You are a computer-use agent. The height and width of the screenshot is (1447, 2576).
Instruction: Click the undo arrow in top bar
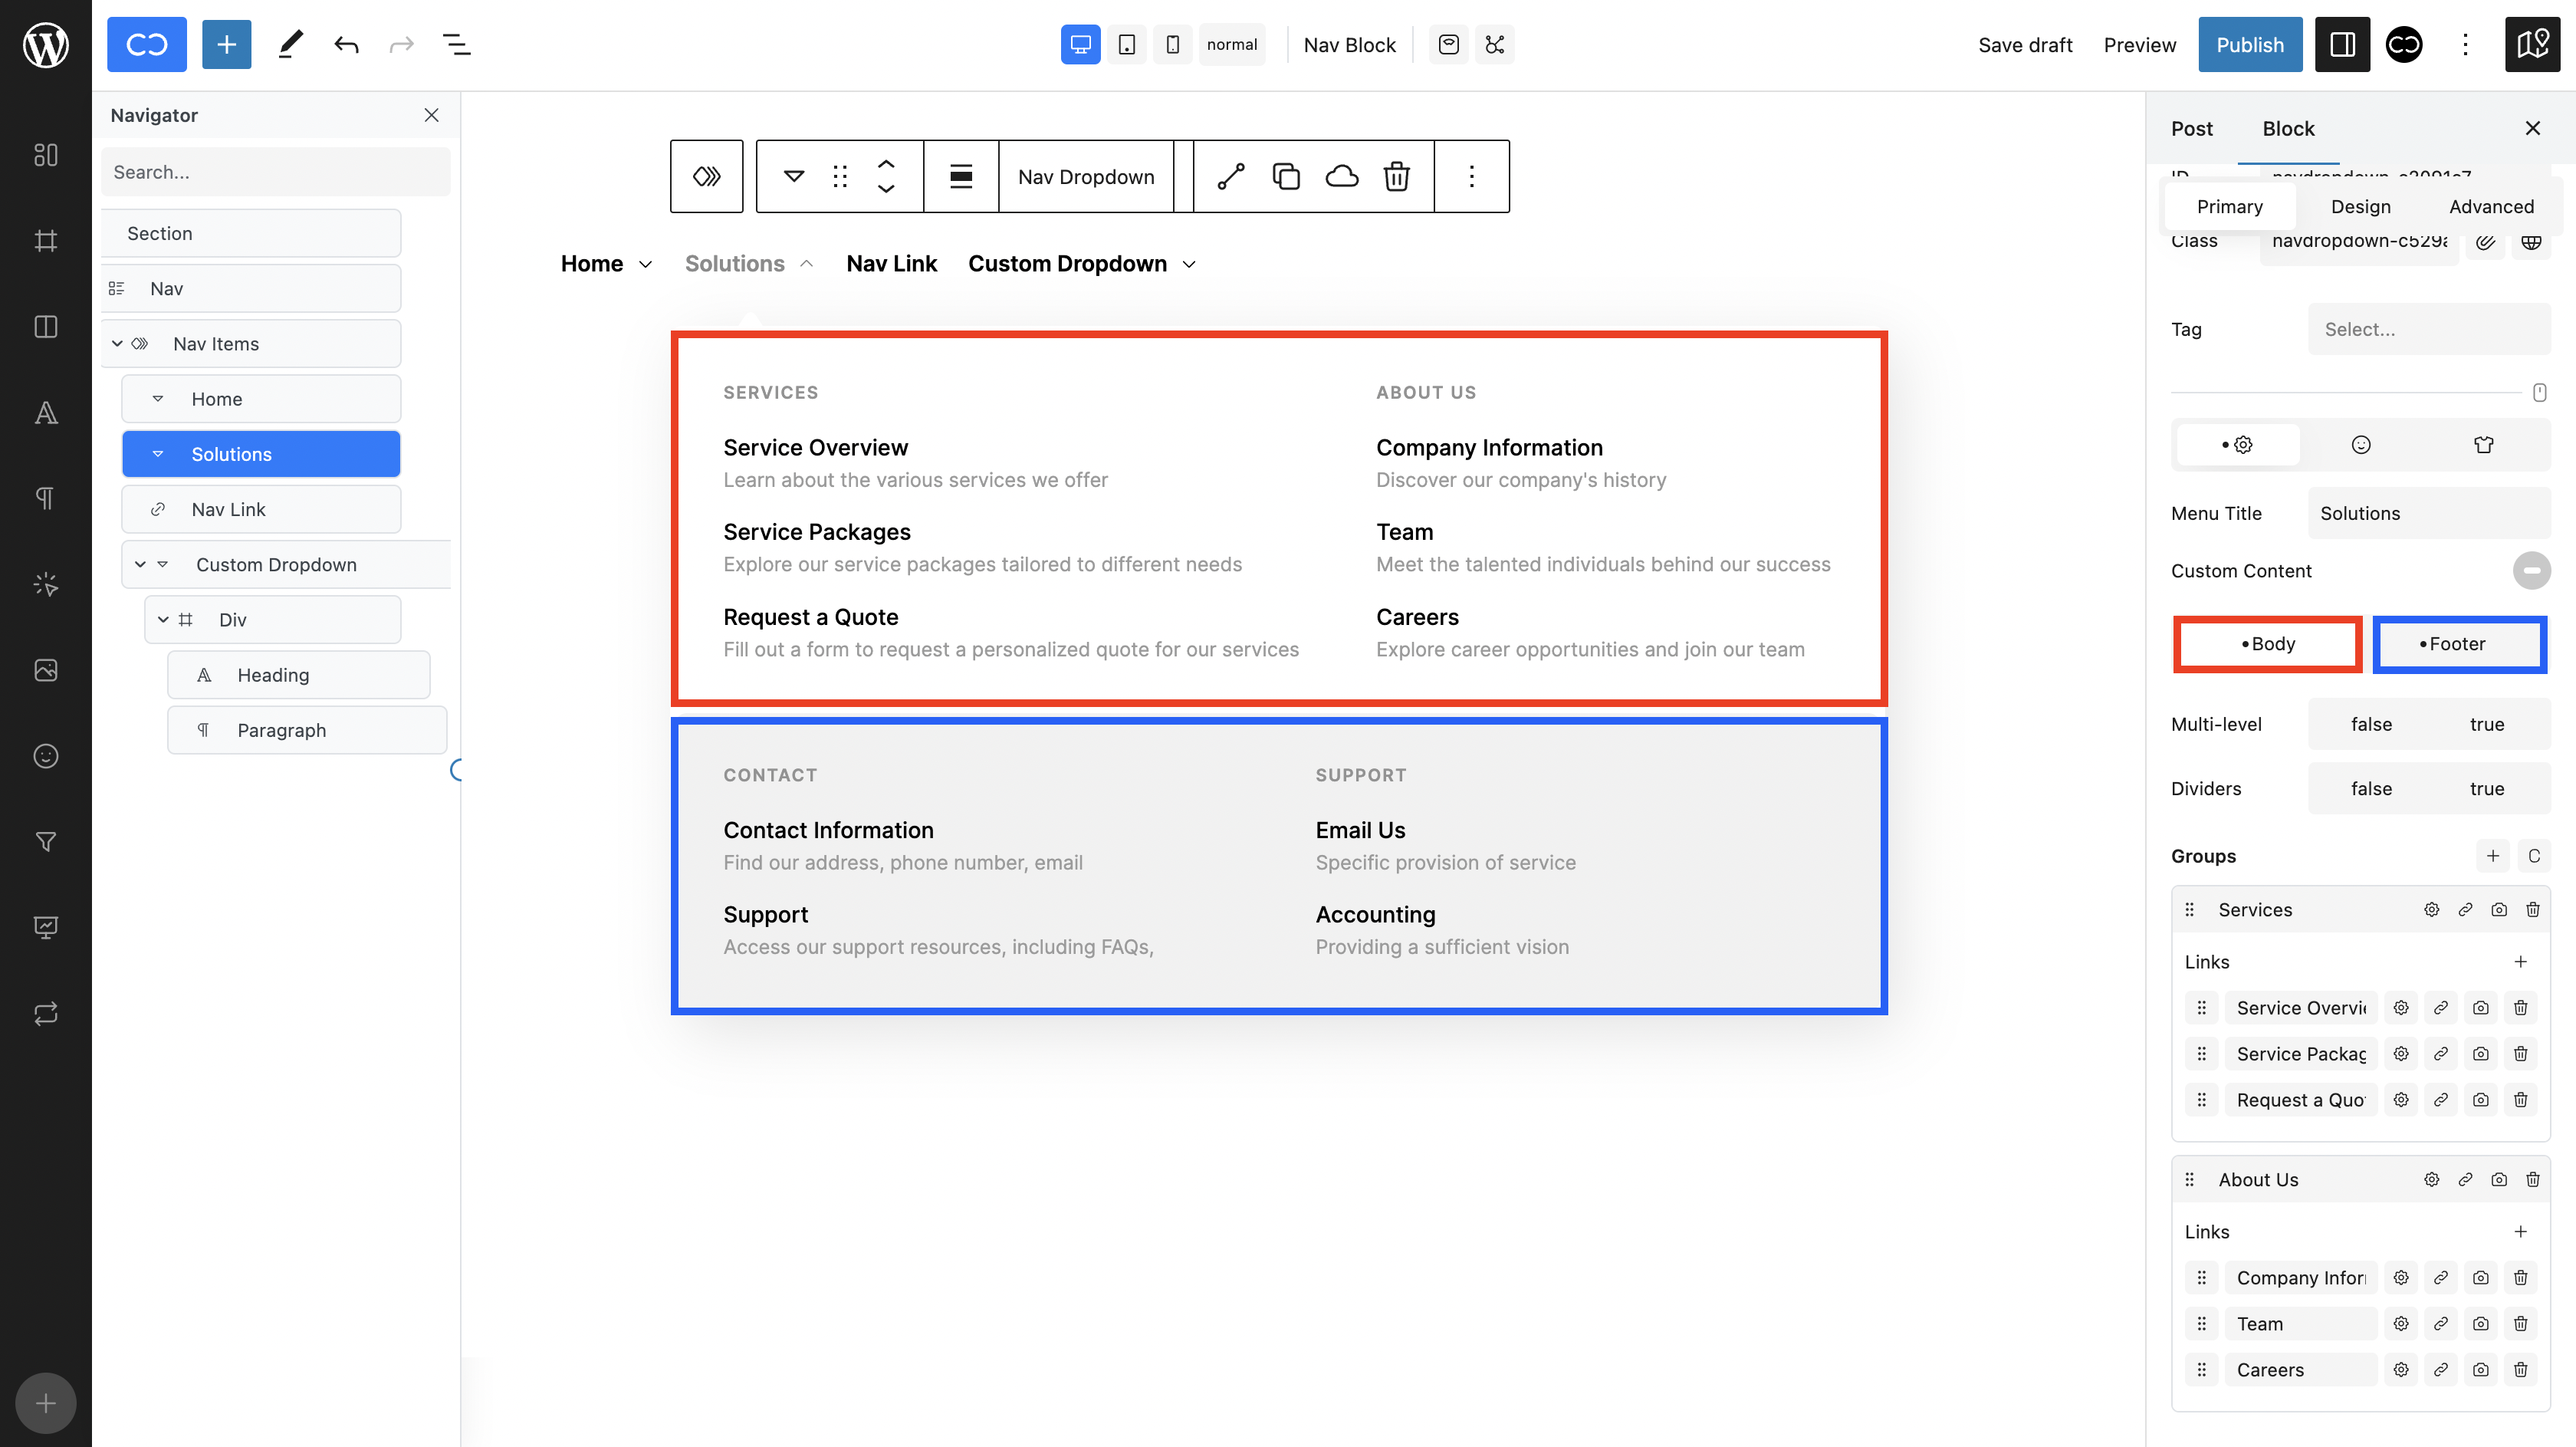pos(346,45)
